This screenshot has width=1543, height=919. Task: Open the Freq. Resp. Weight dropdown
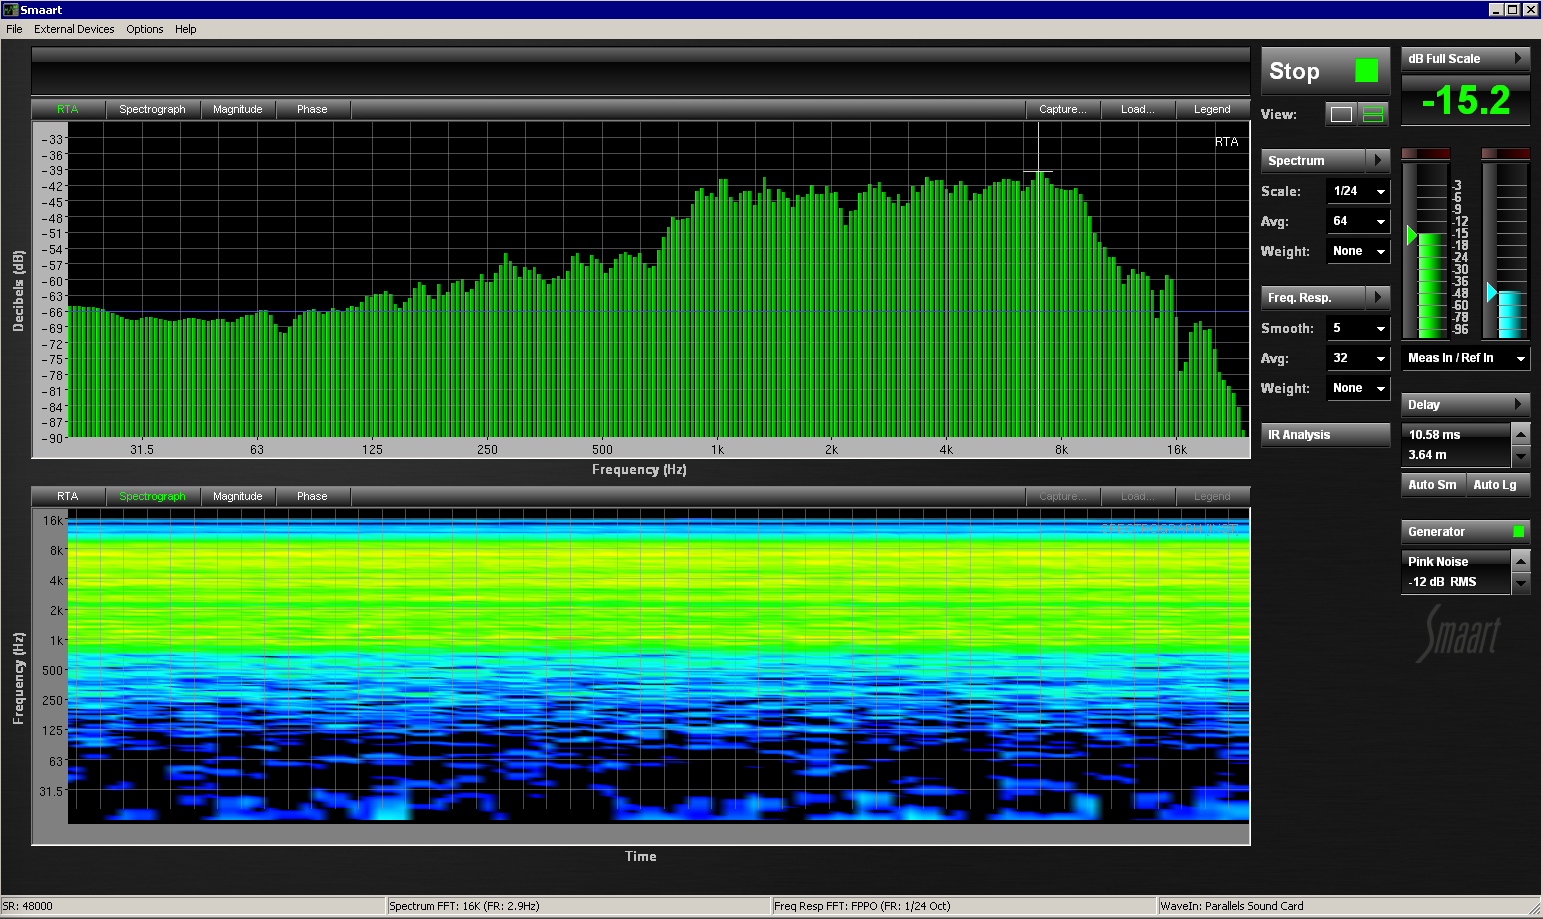pyautogui.click(x=1358, y=388)
